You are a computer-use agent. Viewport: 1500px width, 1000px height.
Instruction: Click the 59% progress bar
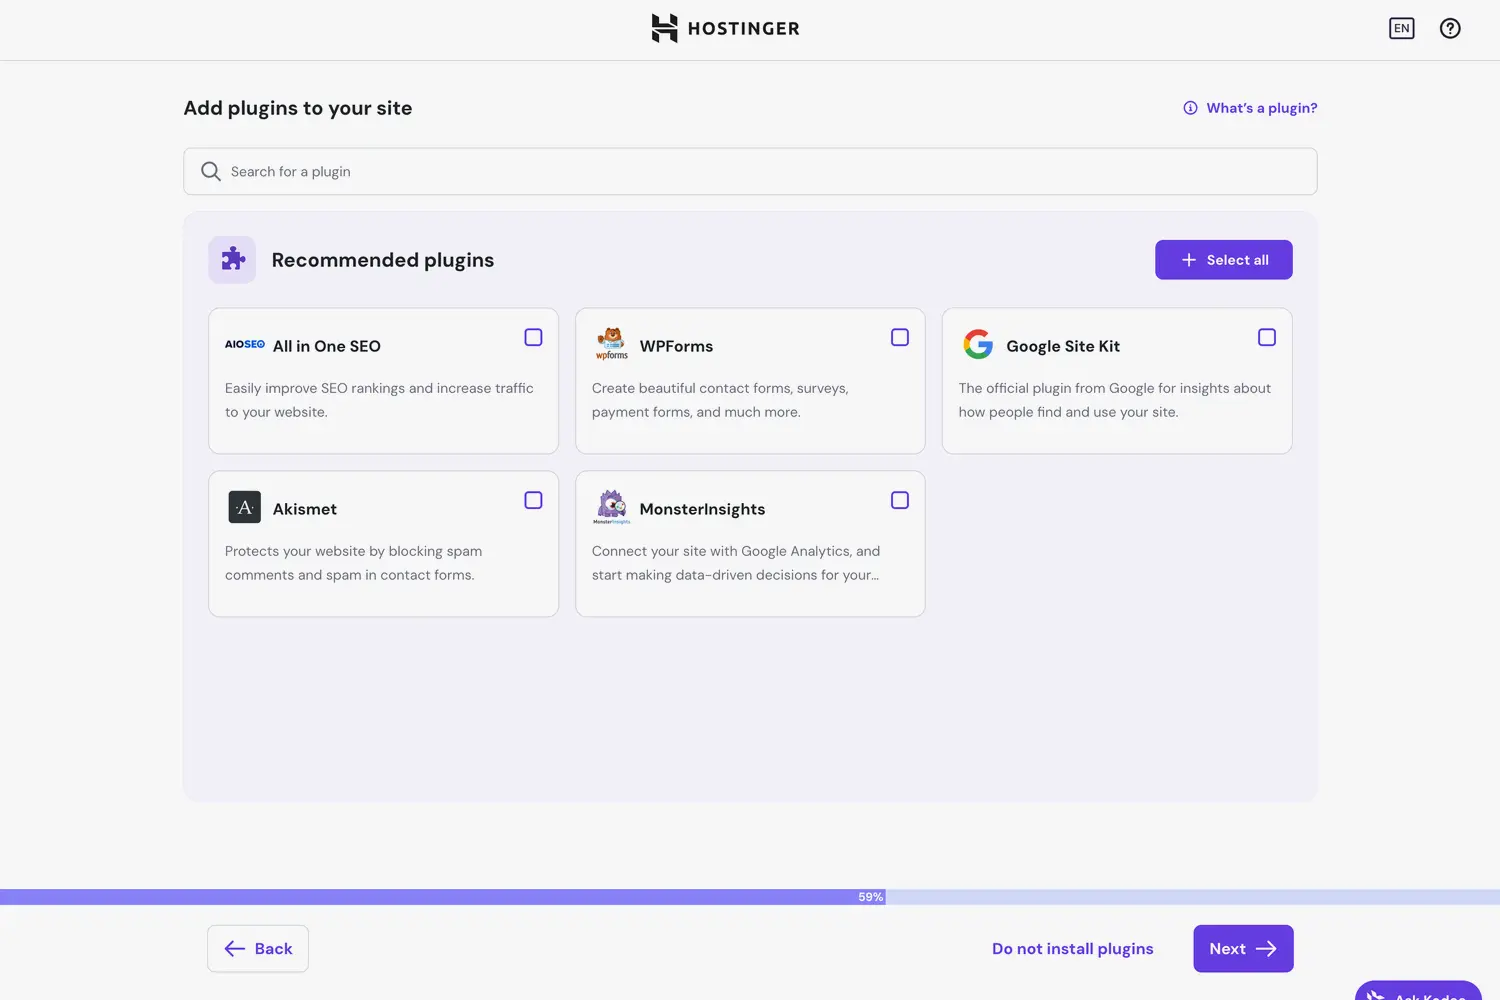point(750,897)
